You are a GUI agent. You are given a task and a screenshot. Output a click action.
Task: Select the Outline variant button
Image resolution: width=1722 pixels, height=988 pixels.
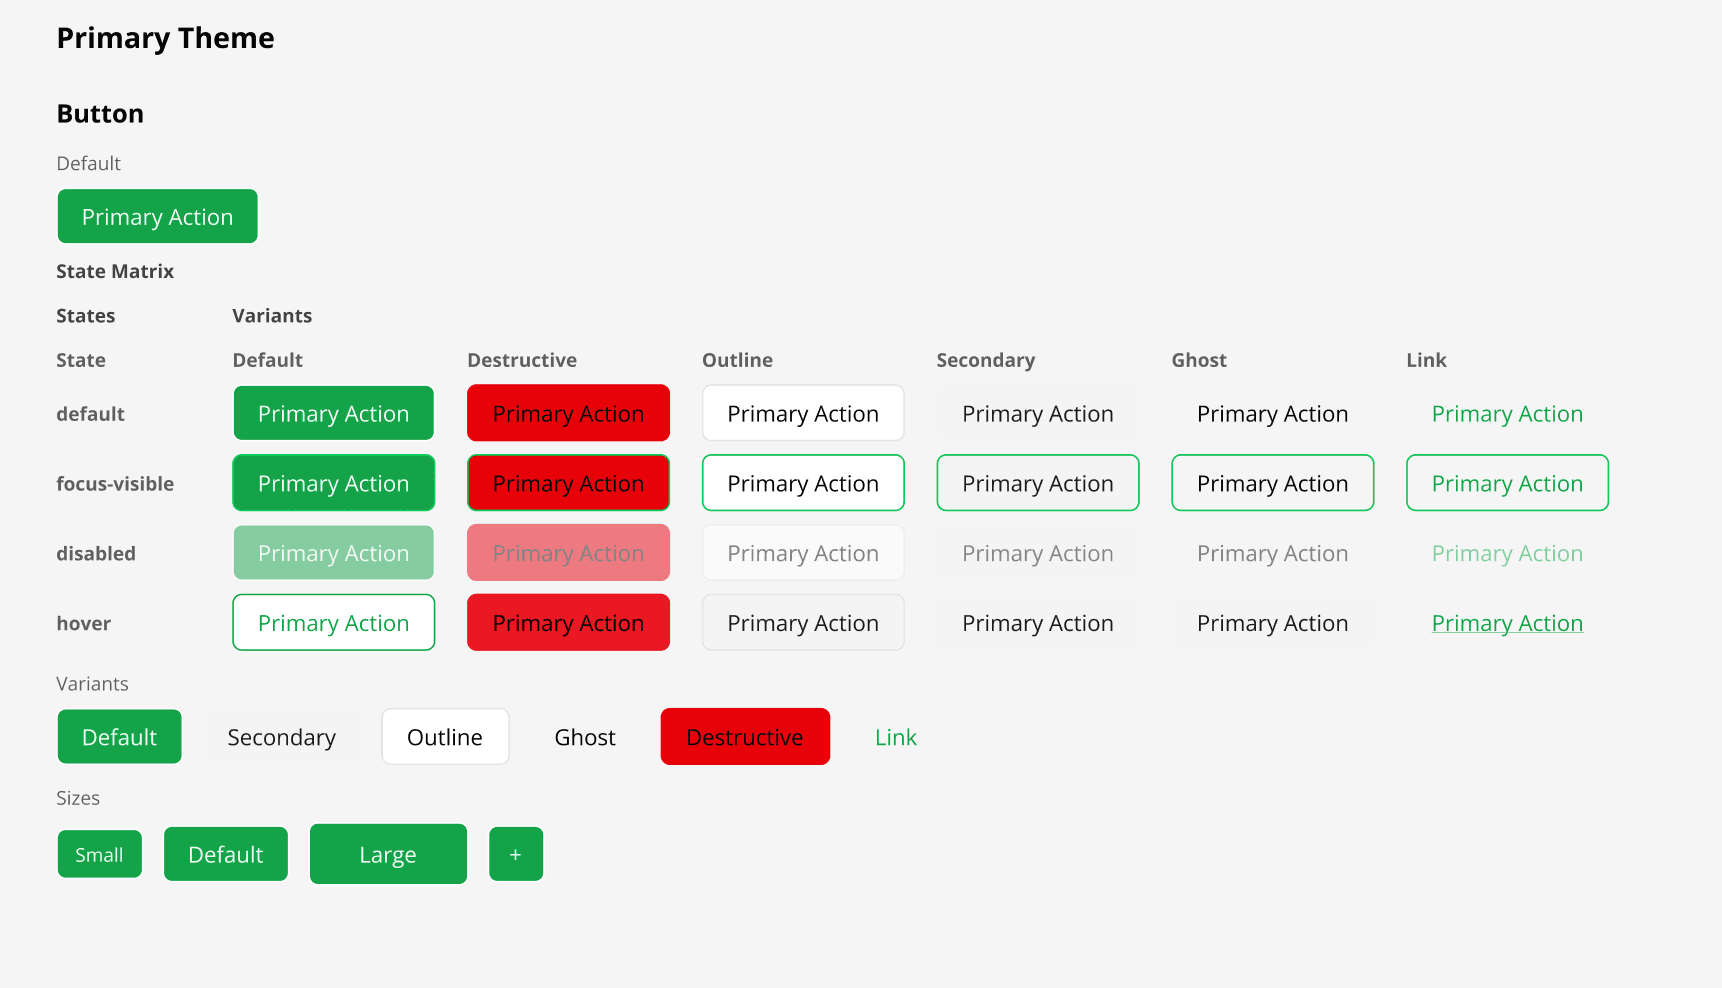click(x=445, y=736)
